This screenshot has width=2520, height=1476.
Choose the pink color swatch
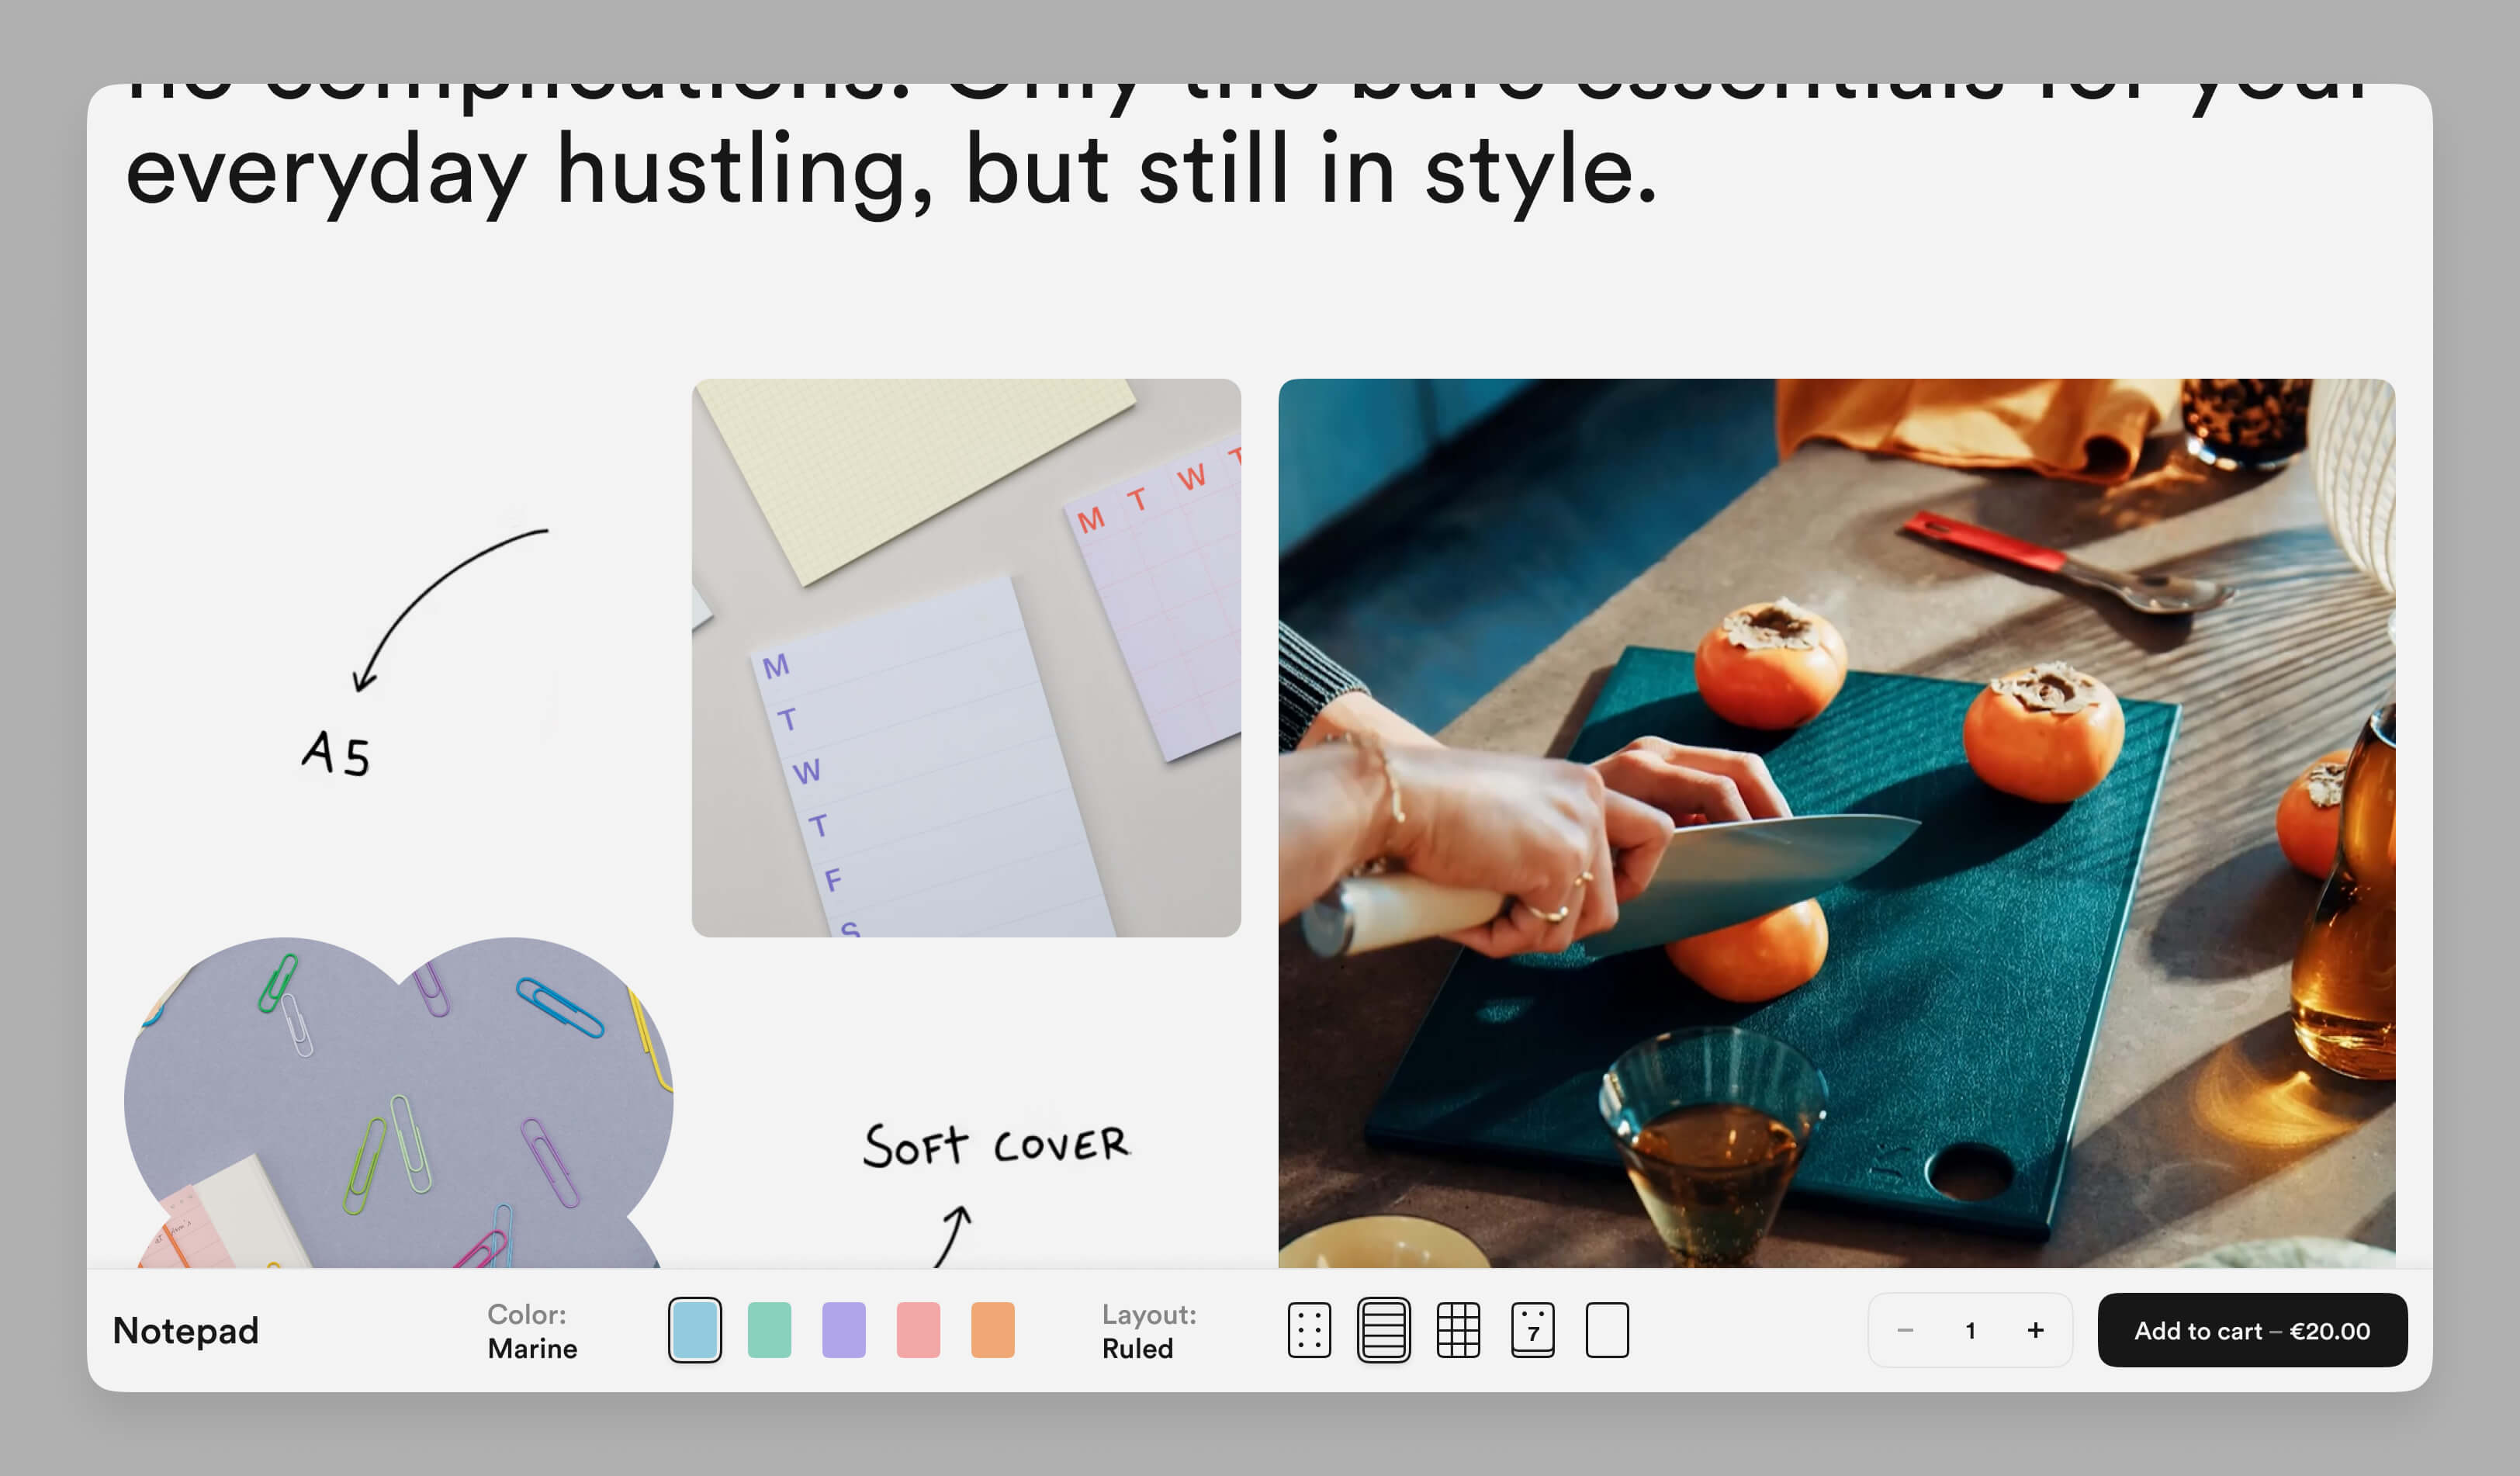[x=918, y=1330]
